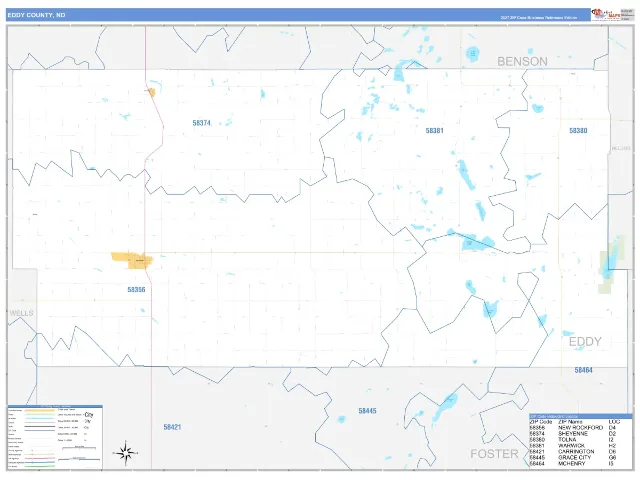Viewport: 640px width, 480px height.
Task: Click the blue title bar of the legend box
Action: [55, 407]
